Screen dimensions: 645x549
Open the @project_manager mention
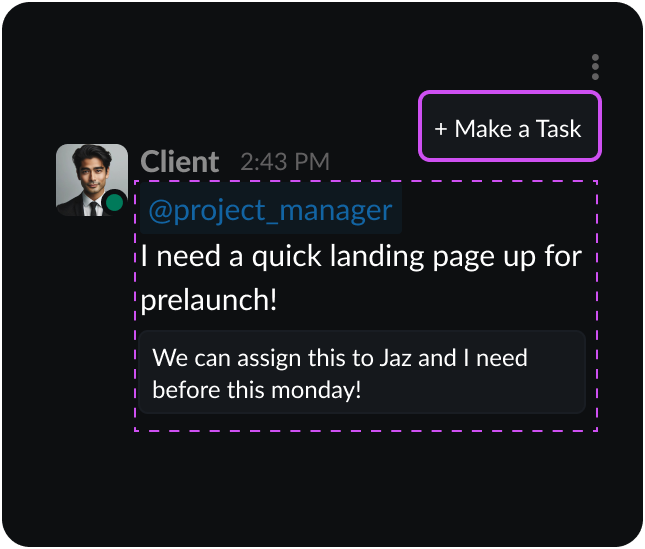click(x=270, y=210)
